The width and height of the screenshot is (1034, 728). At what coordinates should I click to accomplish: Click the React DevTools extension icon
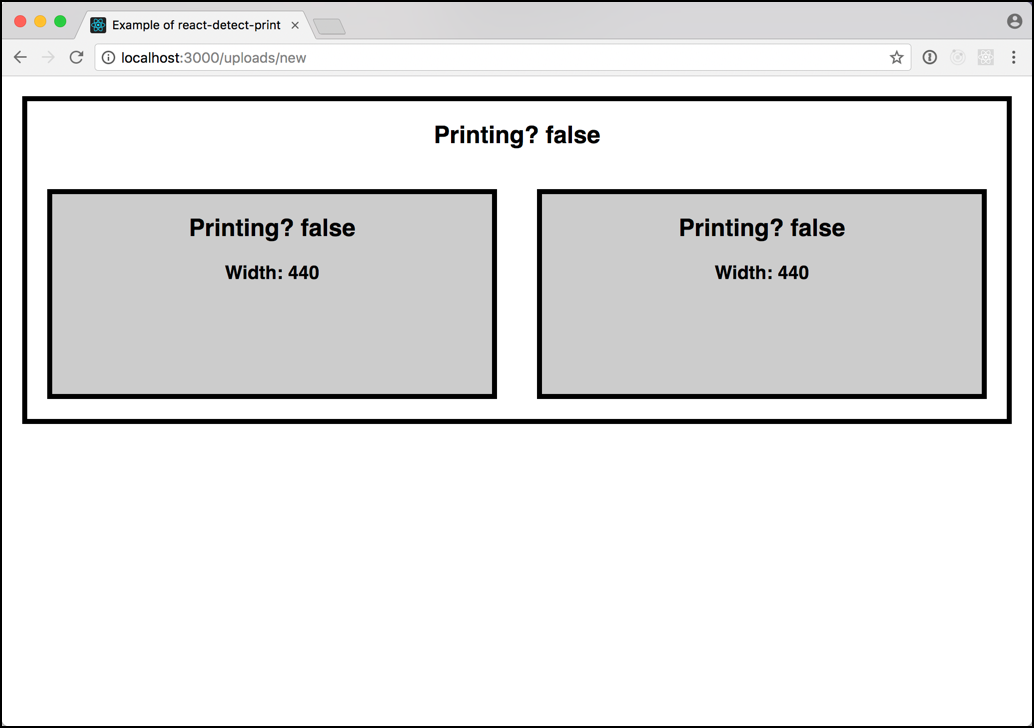pyautogui.click(x=986, y=57)
